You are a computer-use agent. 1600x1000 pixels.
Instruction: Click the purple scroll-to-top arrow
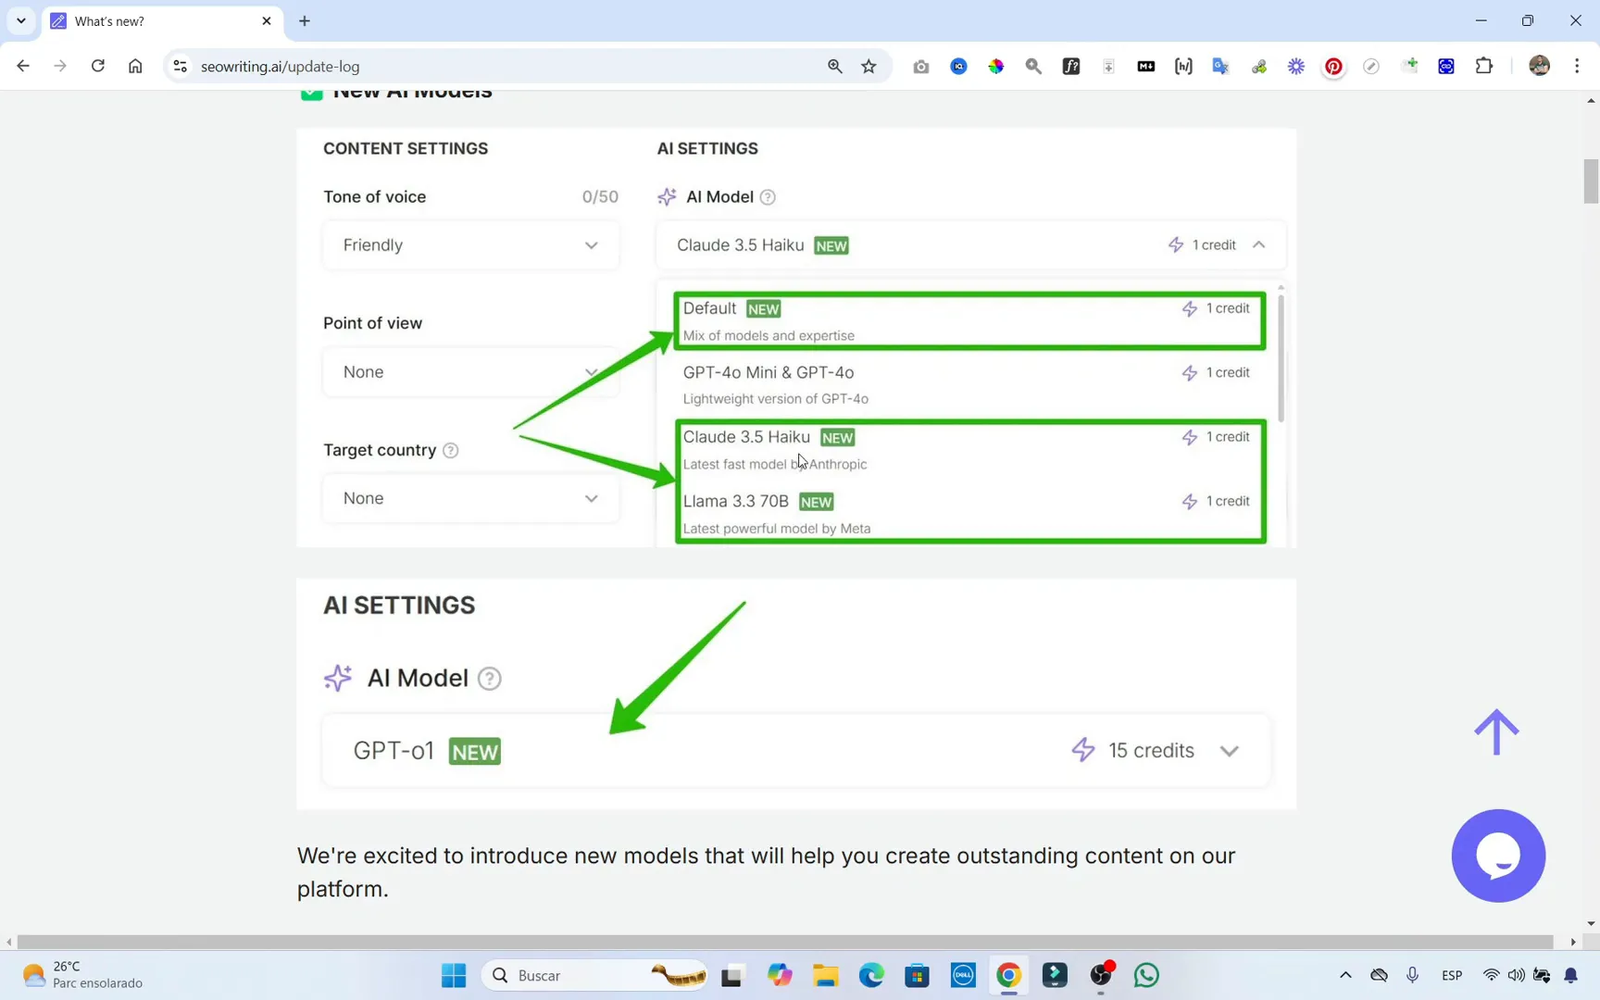[1496, 732]
